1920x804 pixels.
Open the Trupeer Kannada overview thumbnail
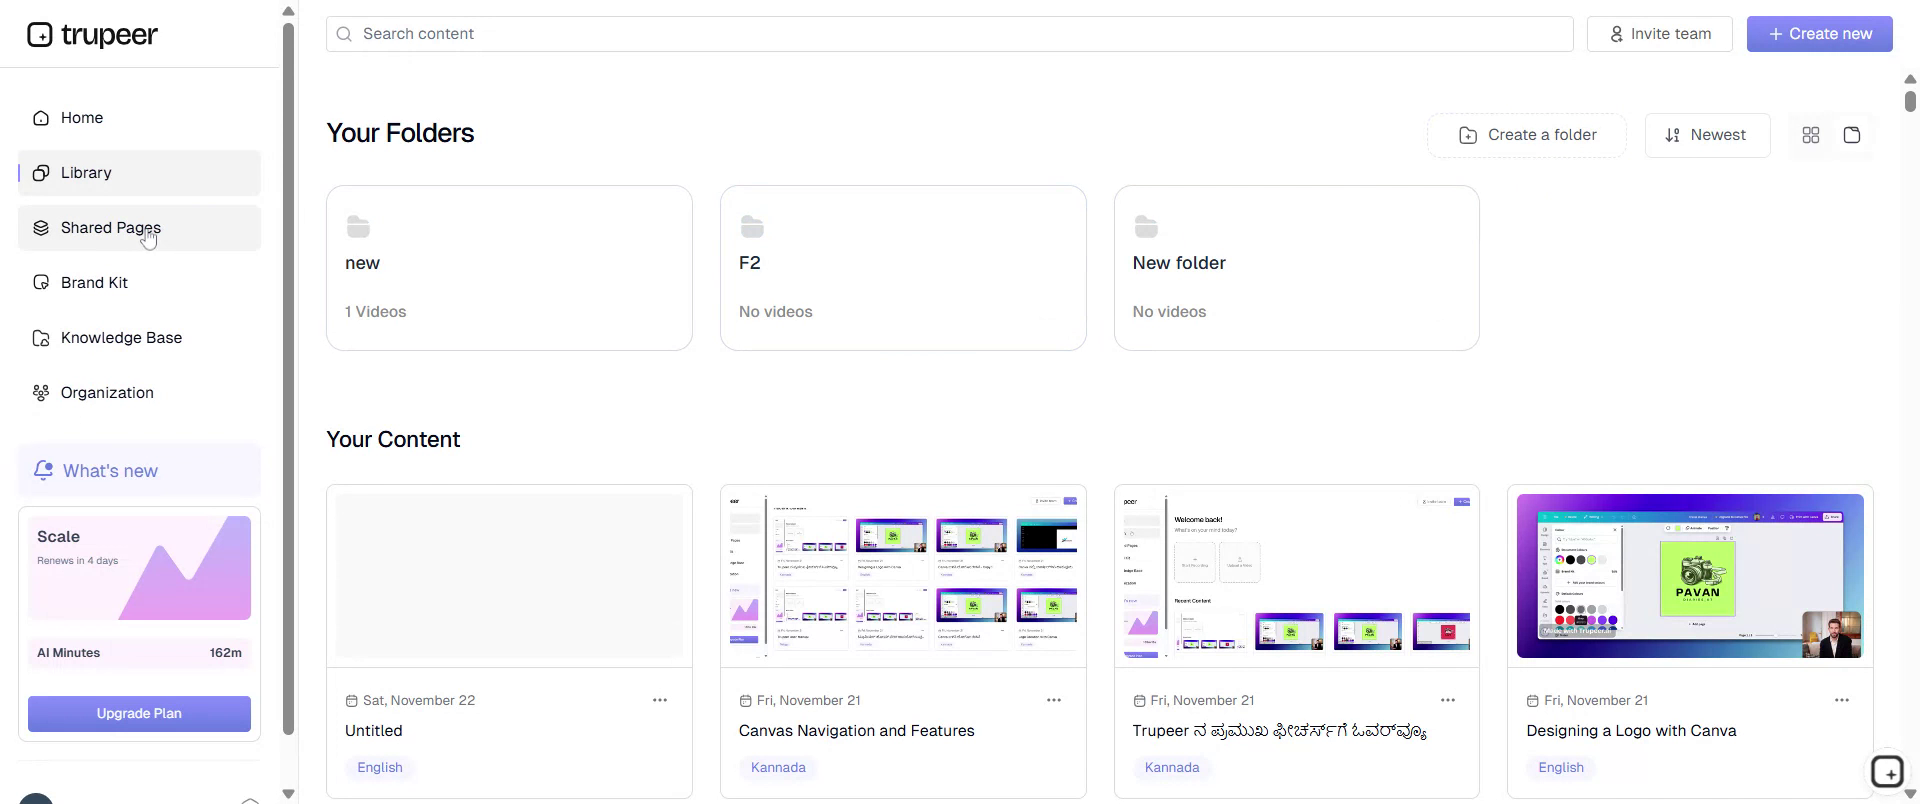pos(1297,576)
